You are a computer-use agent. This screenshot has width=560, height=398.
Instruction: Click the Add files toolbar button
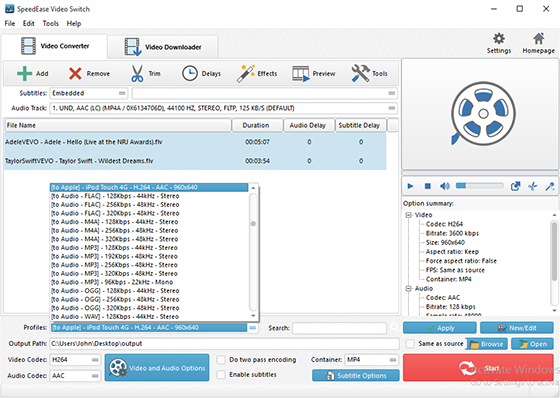(x=32, y=74)
